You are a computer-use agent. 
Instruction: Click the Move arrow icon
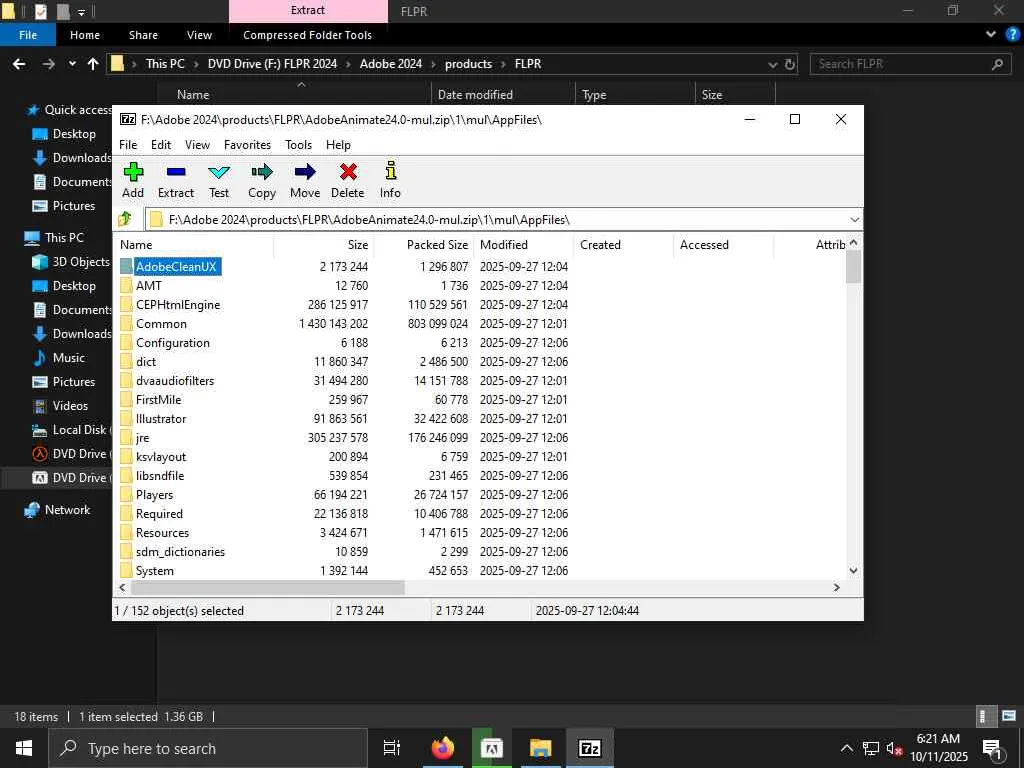pos(305,172)
